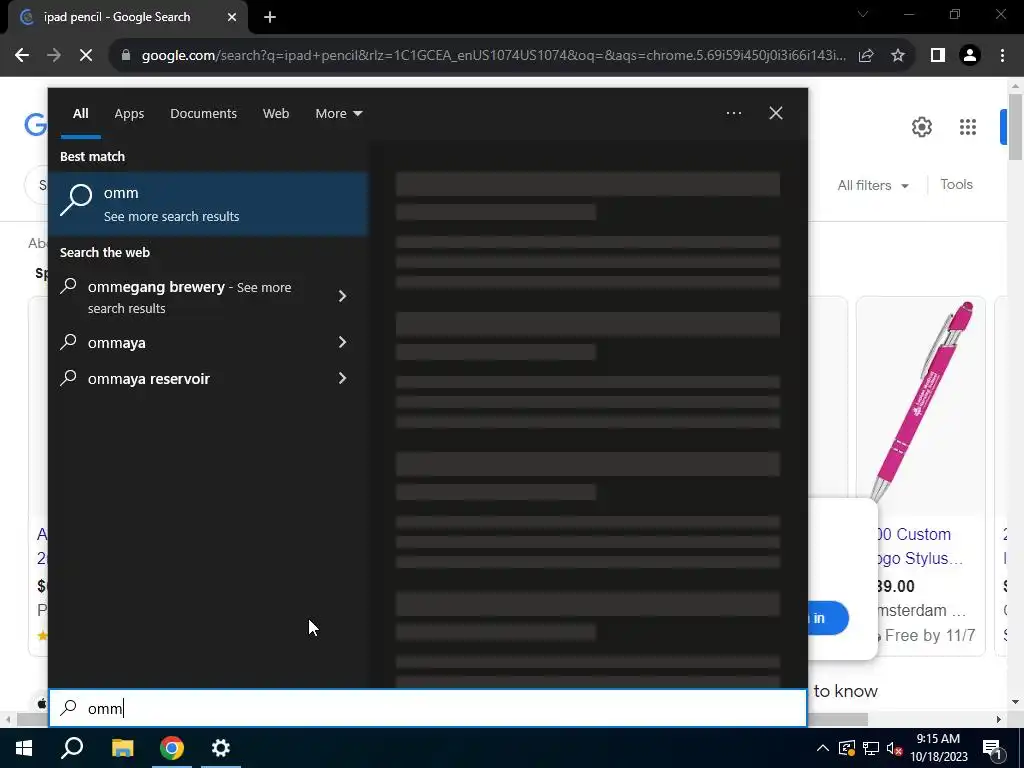1024x768 pixels.
Task: Show hidden system tray icons
Action: 823,748
